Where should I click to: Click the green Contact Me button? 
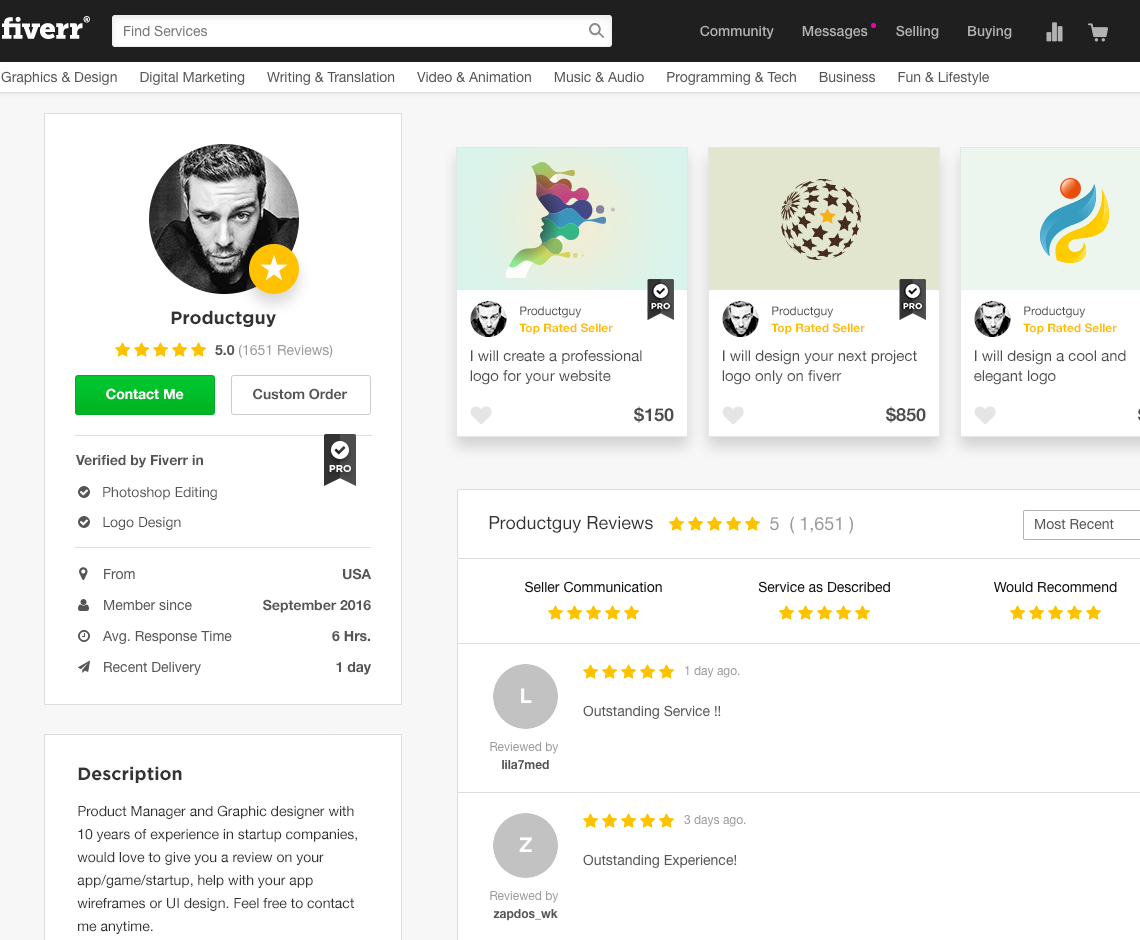145,395
